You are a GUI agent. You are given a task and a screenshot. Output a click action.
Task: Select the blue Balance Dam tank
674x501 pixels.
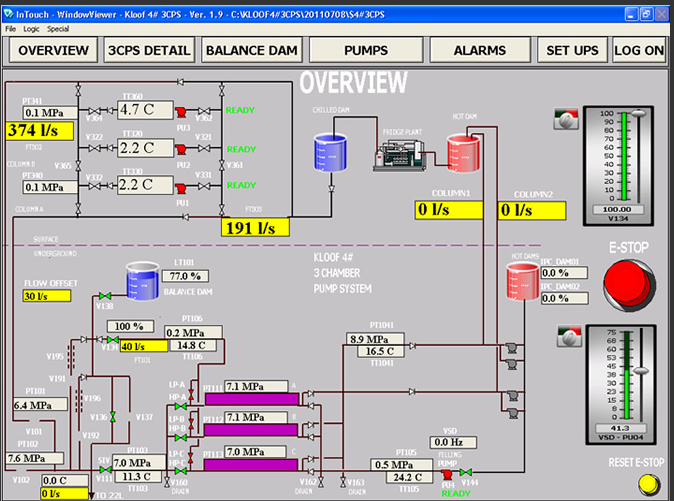[143, 281]
